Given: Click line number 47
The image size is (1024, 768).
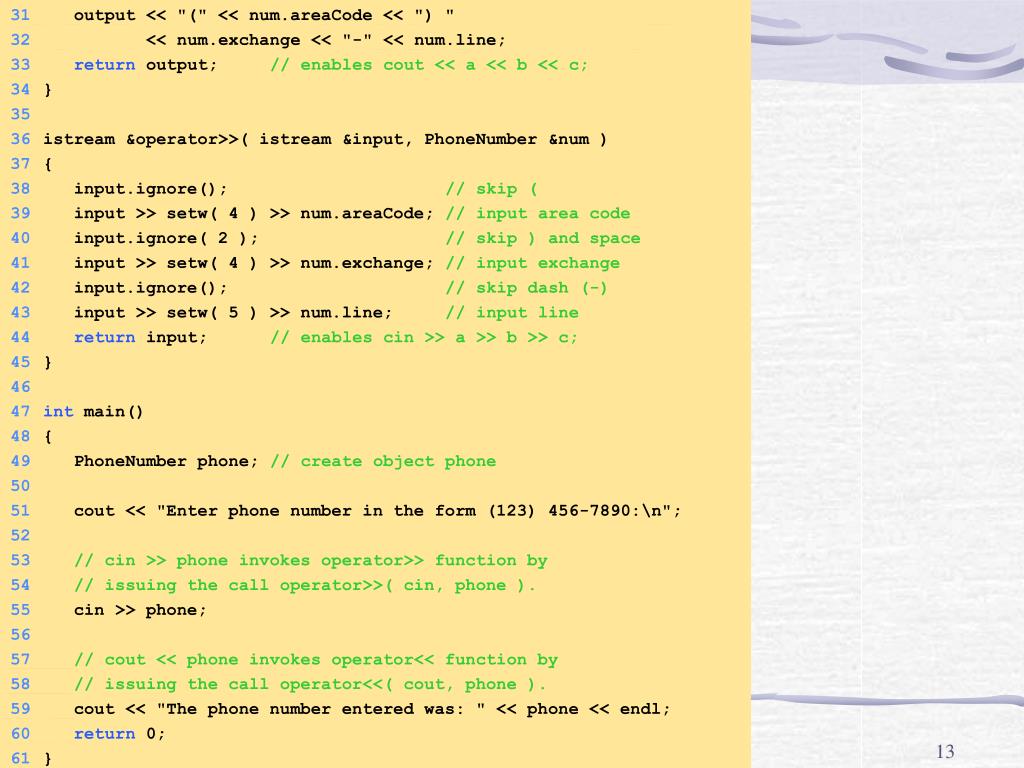Looking at the screenshot, I should pyautogui.click(x=20, y=412).
